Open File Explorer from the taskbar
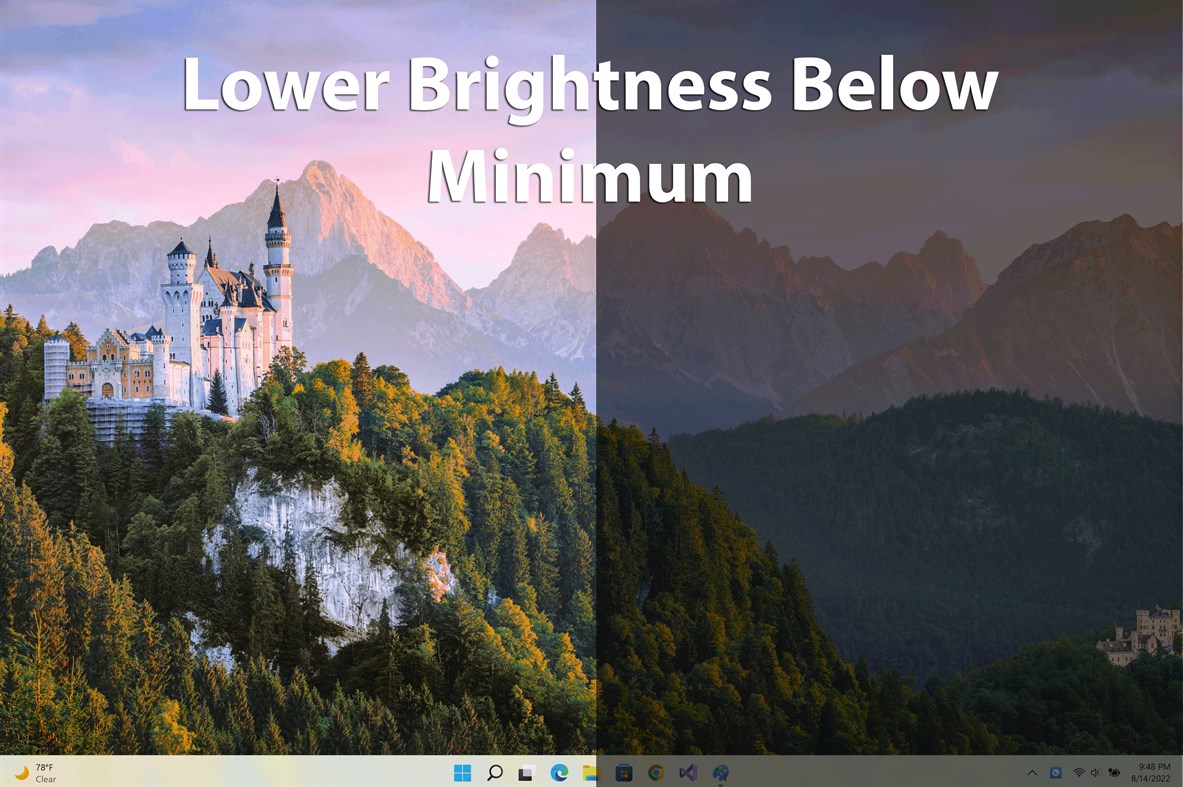Image resolution: width=1183 pixels, height=787 pixels. 590,772
